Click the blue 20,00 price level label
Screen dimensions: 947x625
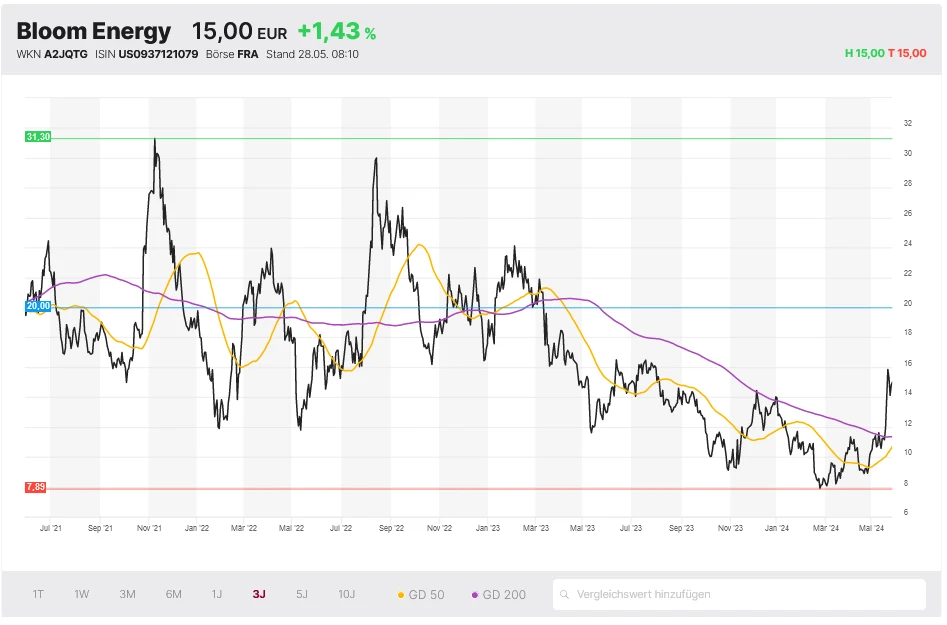coord(37,306)
